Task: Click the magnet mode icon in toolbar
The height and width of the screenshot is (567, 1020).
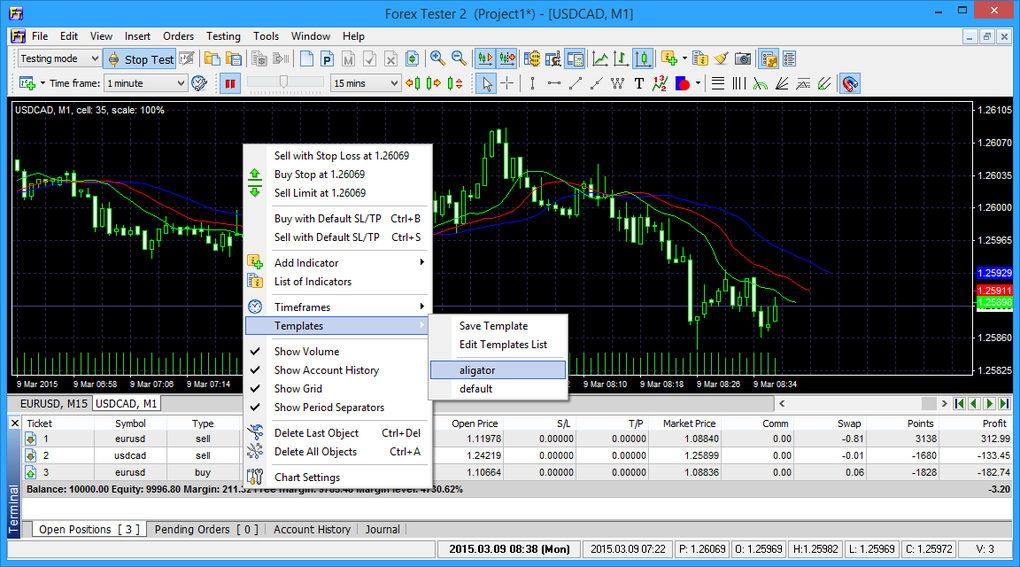Action: coord(850,83)
